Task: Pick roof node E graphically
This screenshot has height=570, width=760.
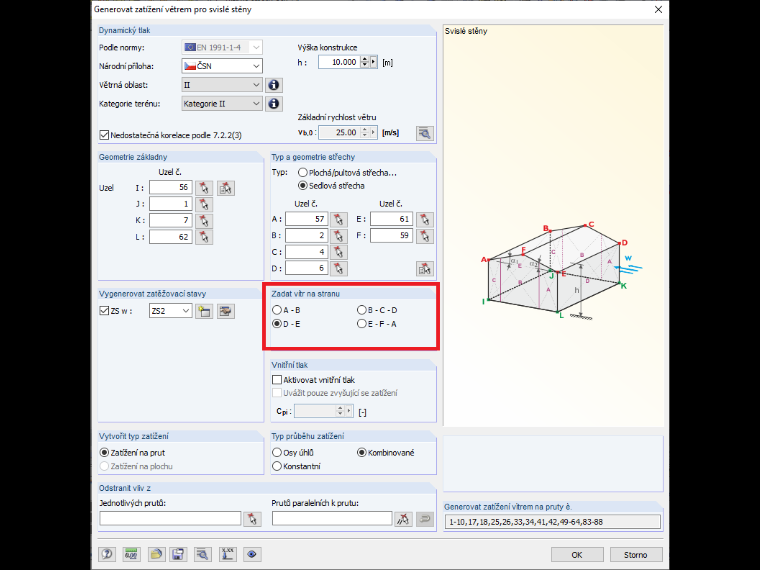Action: [425, 219]
